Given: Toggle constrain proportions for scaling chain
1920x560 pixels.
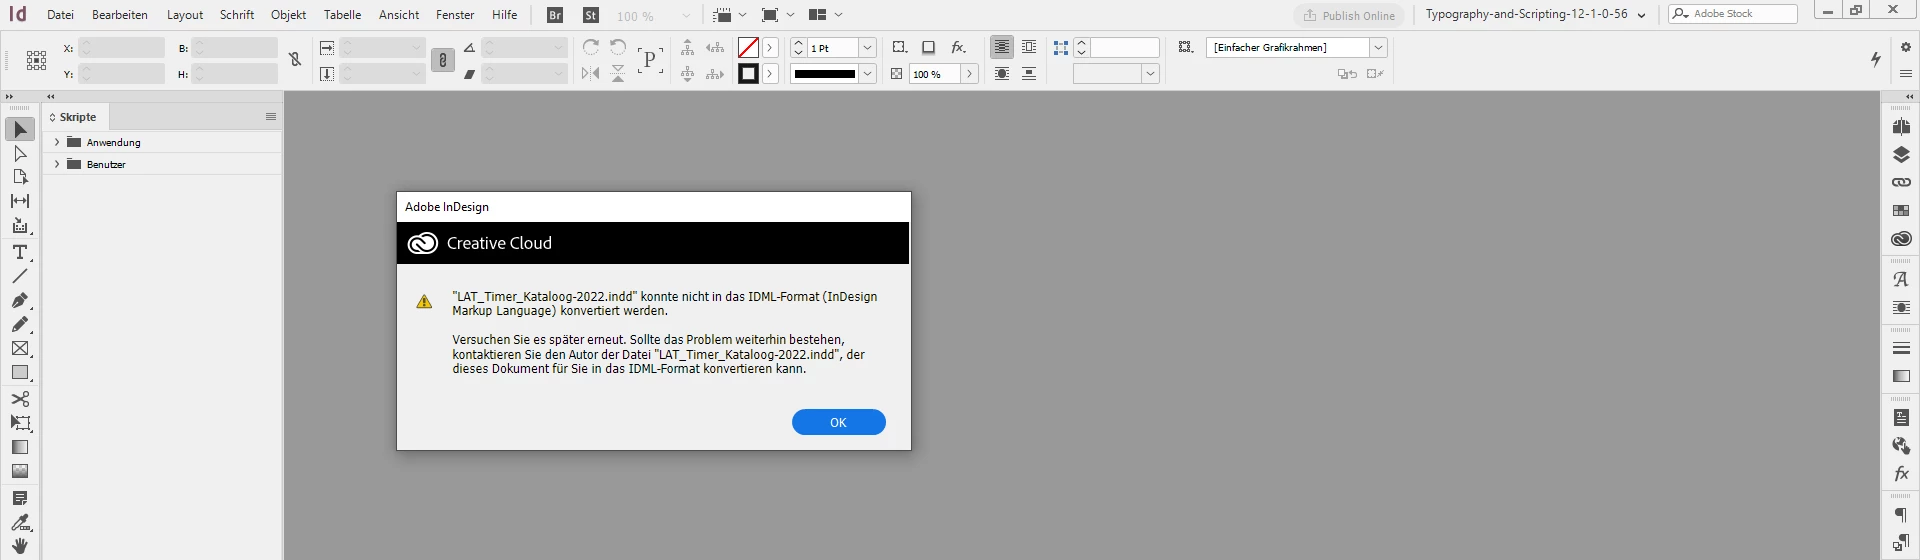Looking at the screenshot, I should click(443, 60).
